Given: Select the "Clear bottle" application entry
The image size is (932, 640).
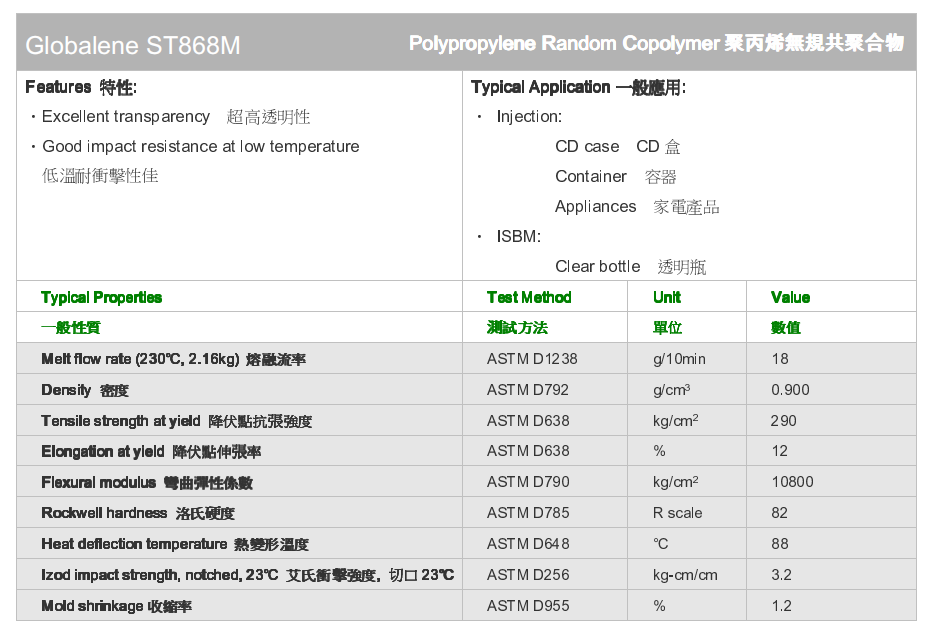Looking at the screenshot, I should [597, 266].
